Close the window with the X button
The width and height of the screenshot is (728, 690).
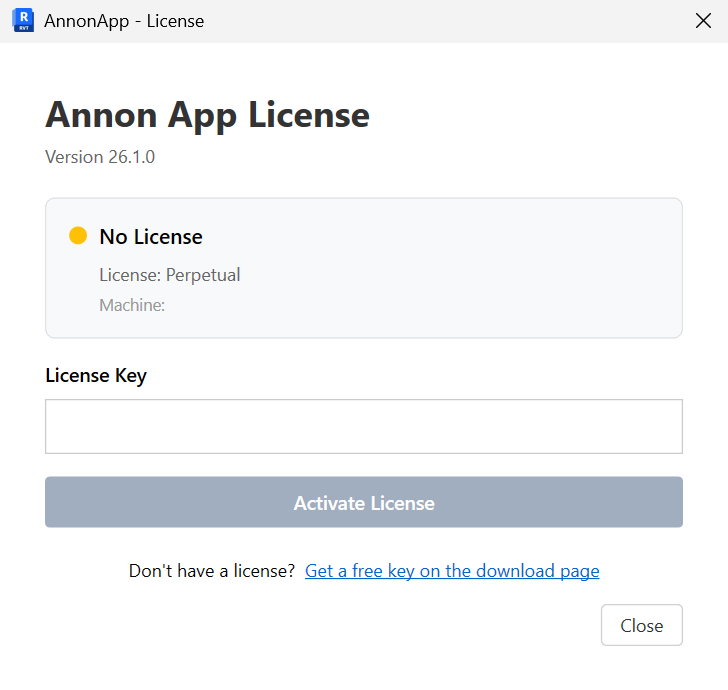[x=703, y=20]
